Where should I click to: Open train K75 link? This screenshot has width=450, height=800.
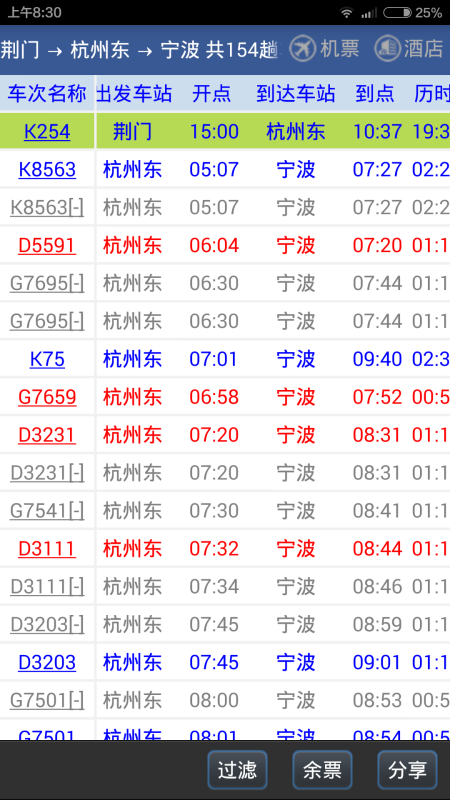coord(47,359)
